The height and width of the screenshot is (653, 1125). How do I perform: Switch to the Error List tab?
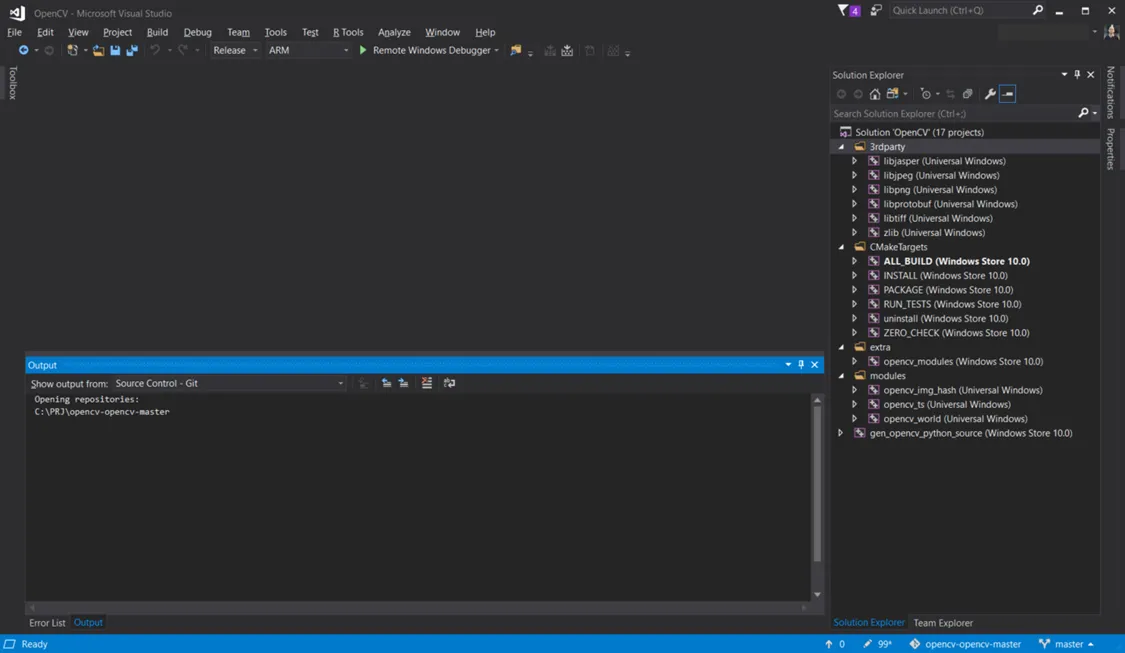pyautogui.click(x=47, y=623)
